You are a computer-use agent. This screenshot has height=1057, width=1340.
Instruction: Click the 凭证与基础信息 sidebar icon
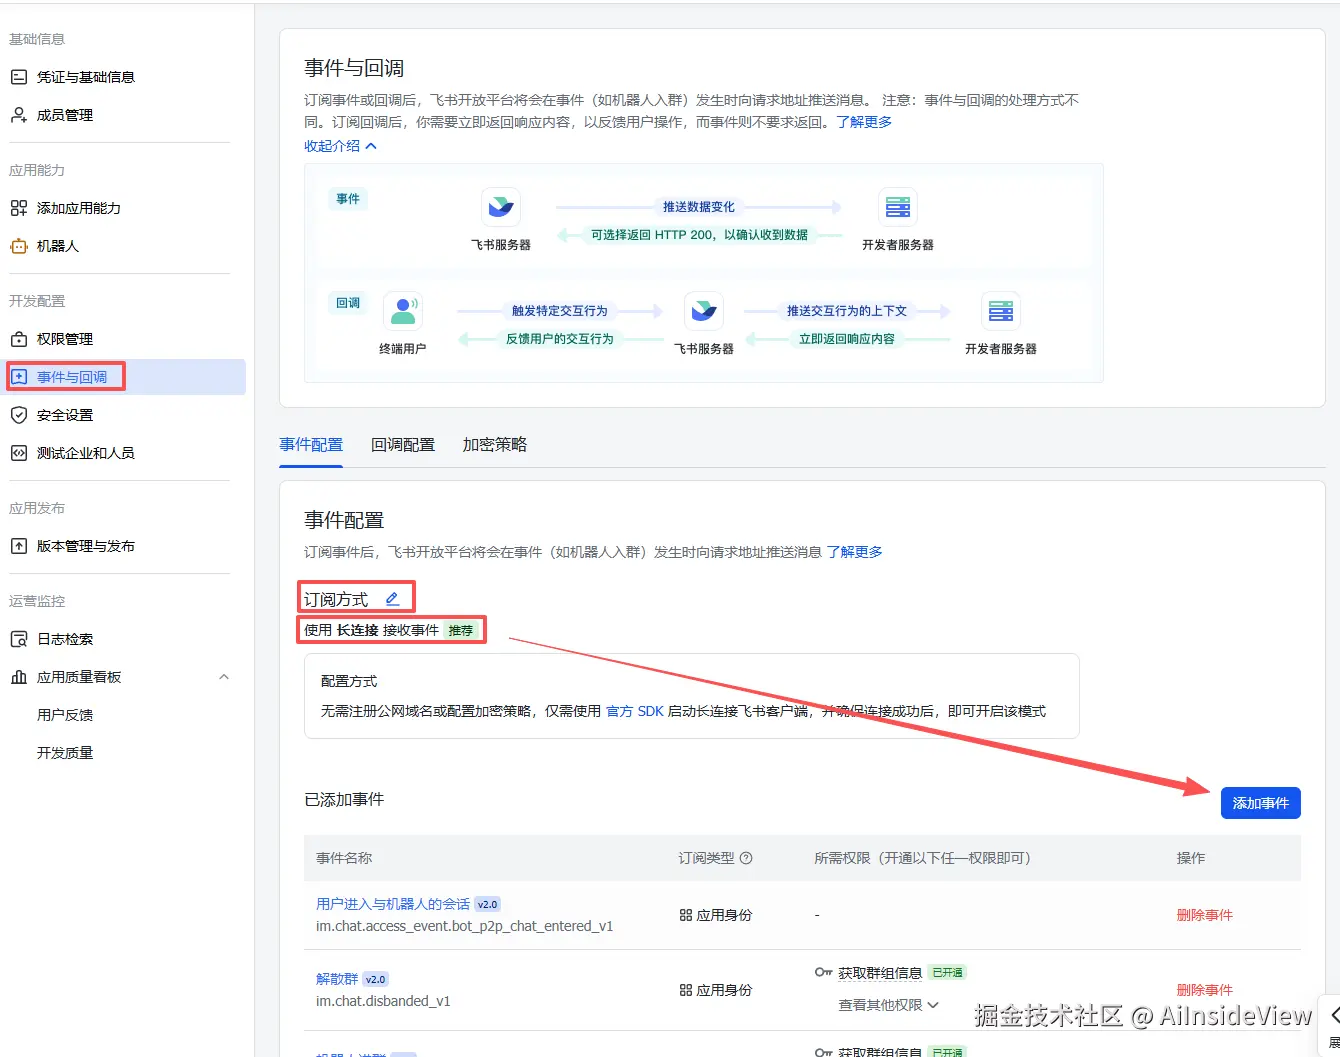[x=19, y=77]
